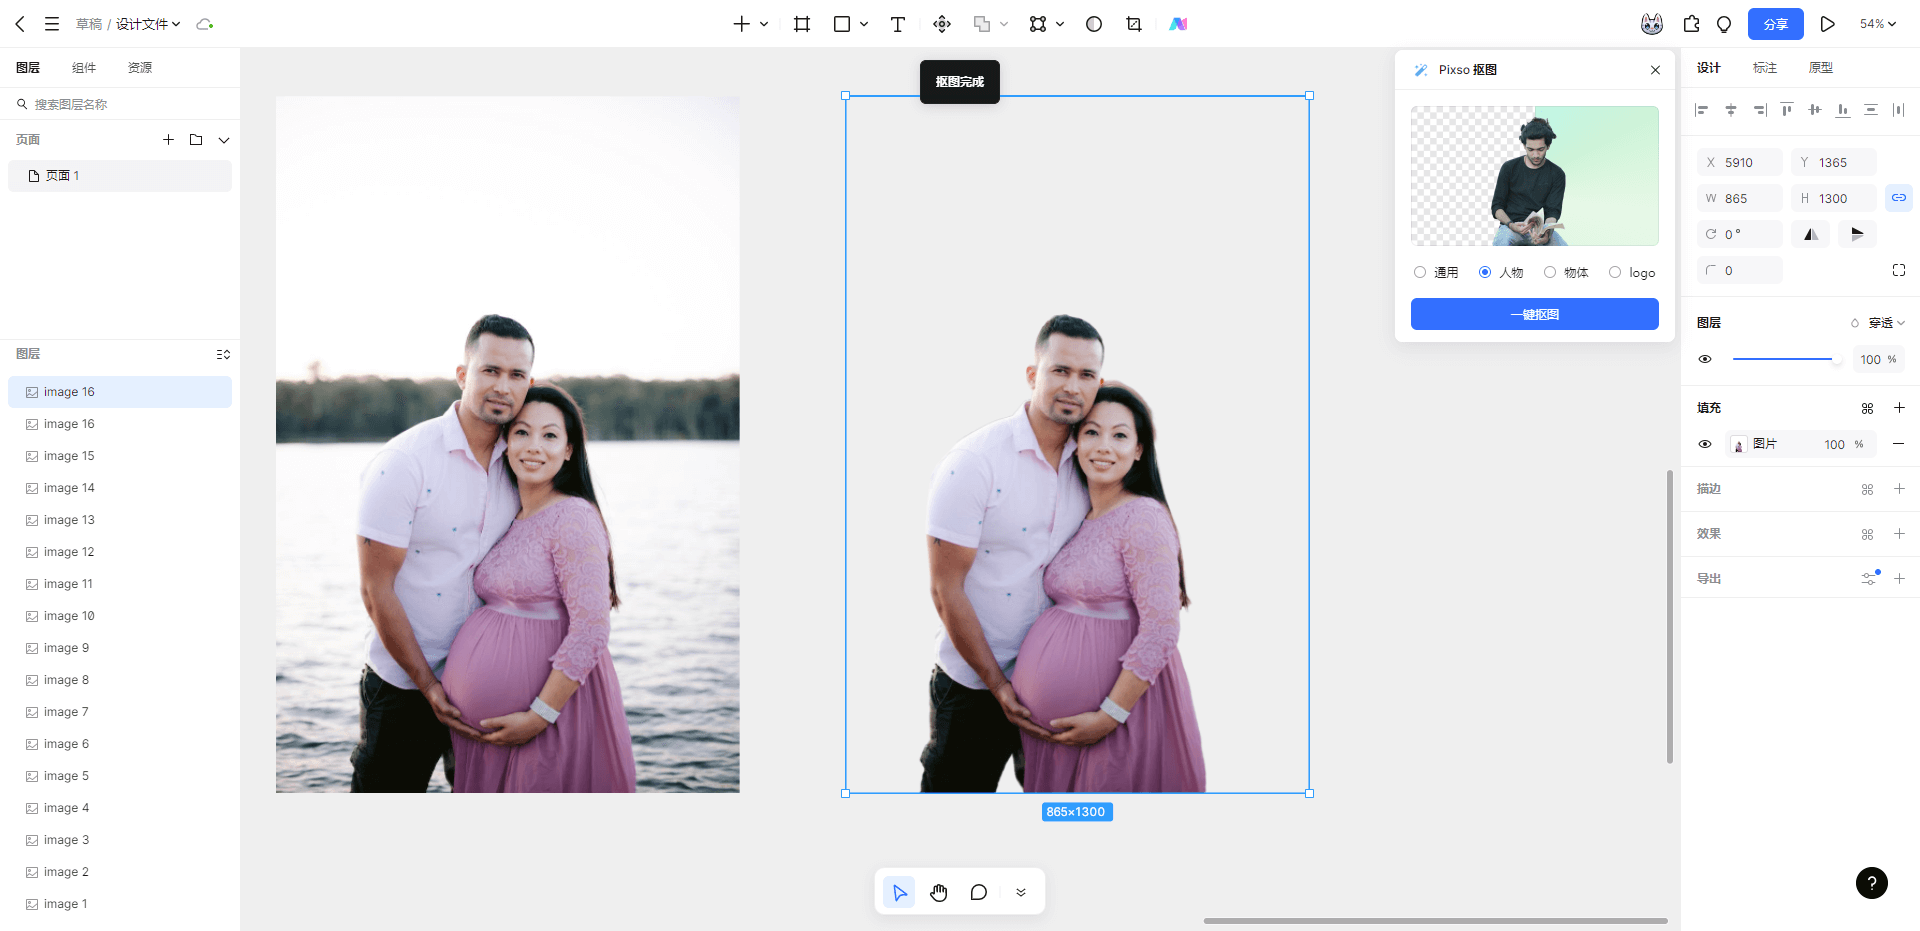
Task: Select the 物体 radio option
Action: [1550, 272]
